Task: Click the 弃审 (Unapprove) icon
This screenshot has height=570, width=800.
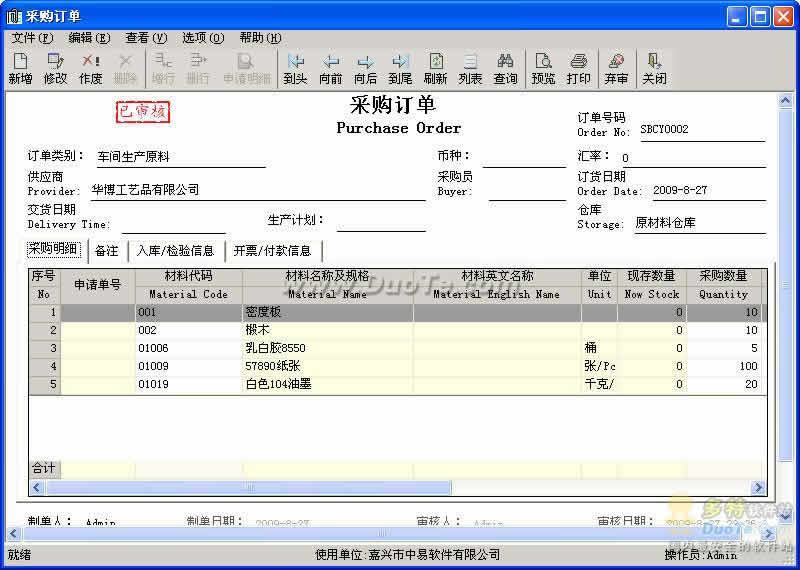Action: point(616,69)
